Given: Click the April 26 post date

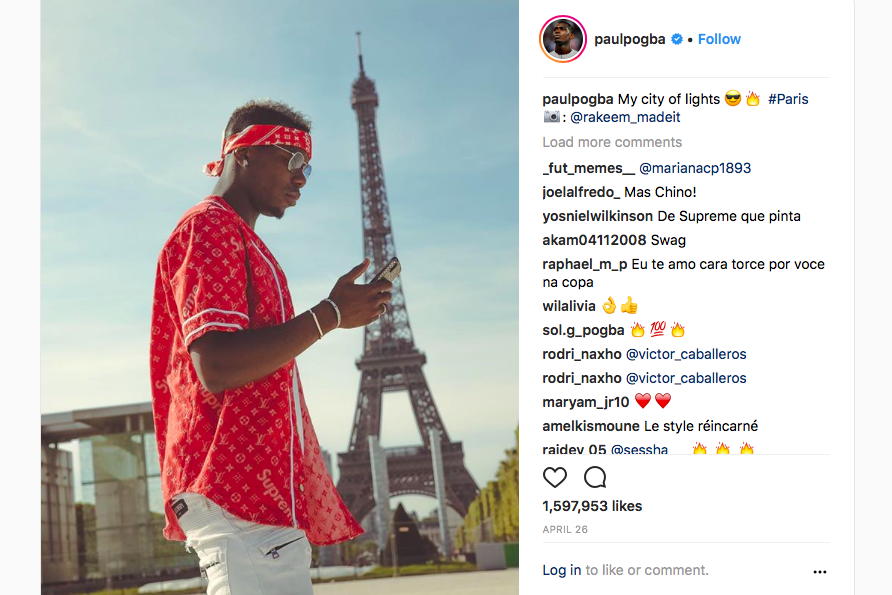Looking at the screenshot, I should point(565,530).
